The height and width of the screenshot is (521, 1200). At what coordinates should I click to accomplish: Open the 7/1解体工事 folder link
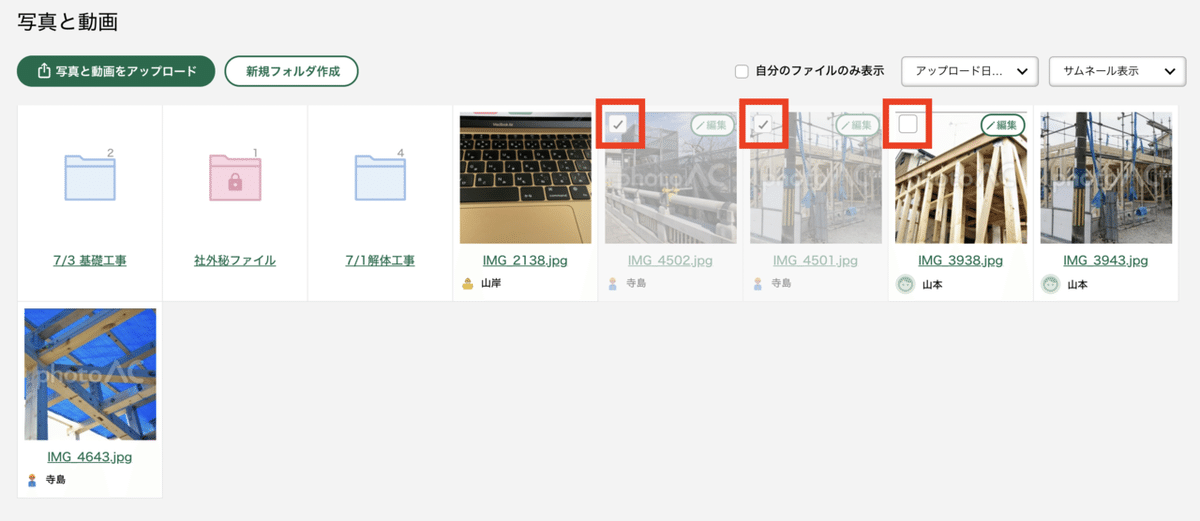pyautogui.click(x=380, y=261)
